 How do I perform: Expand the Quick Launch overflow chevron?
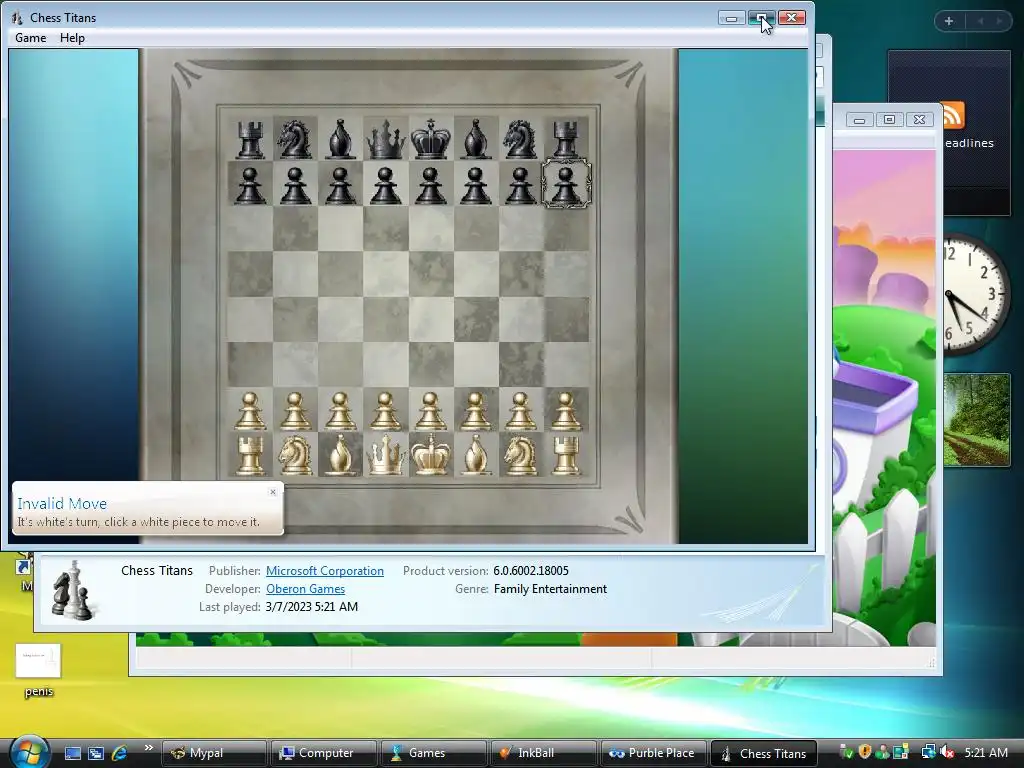(x=148, y=748)
